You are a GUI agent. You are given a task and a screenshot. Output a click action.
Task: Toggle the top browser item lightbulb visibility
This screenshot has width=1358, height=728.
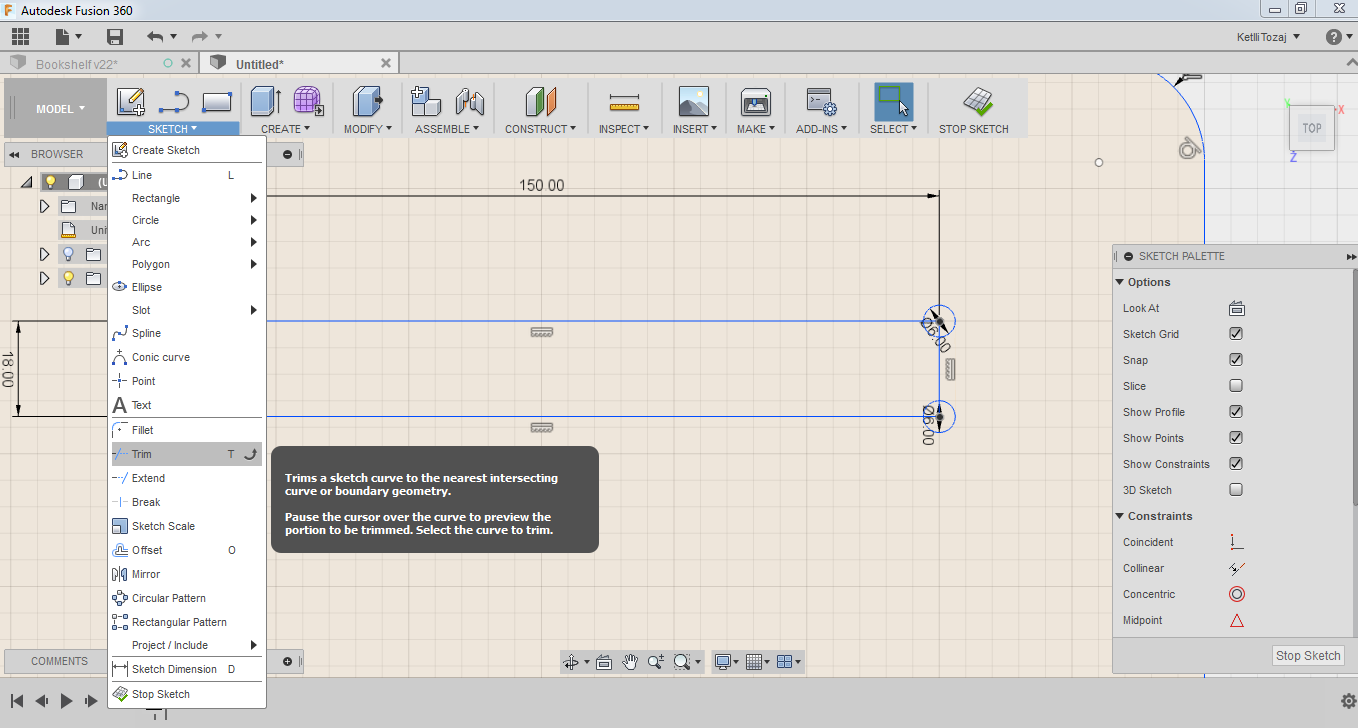click(x=50, y=182)
